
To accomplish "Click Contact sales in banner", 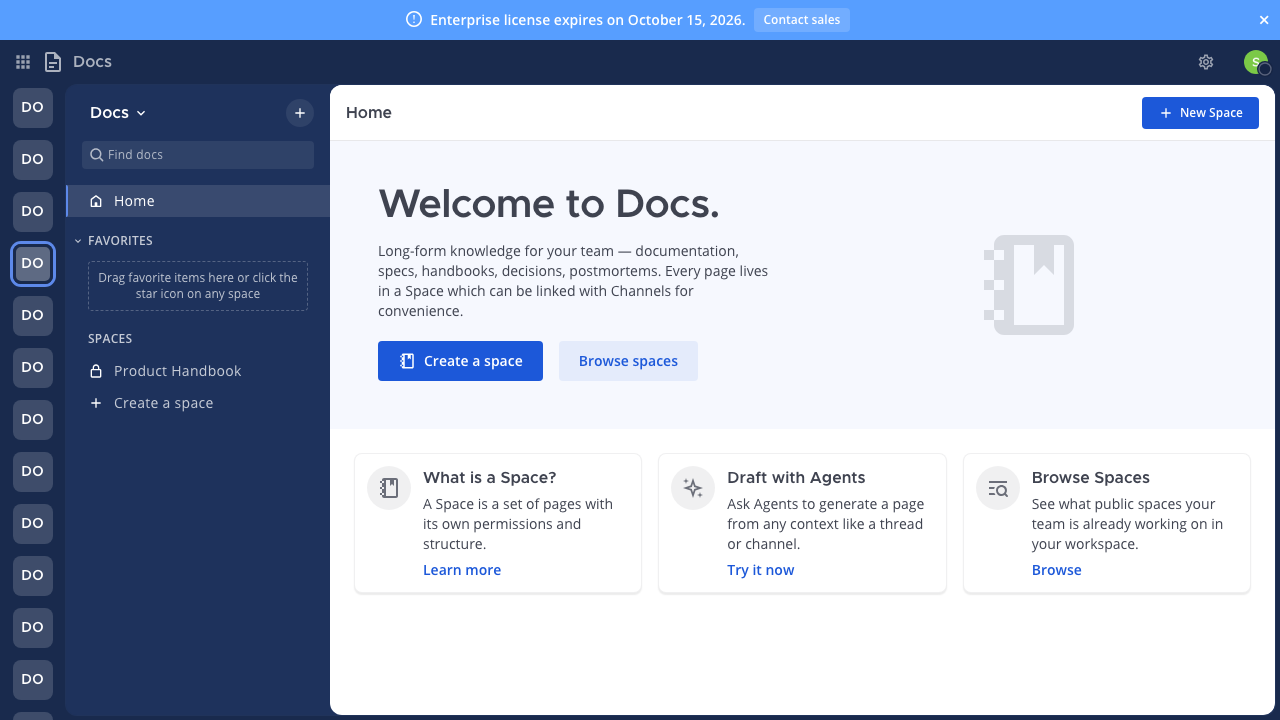I will pos(802,20).
